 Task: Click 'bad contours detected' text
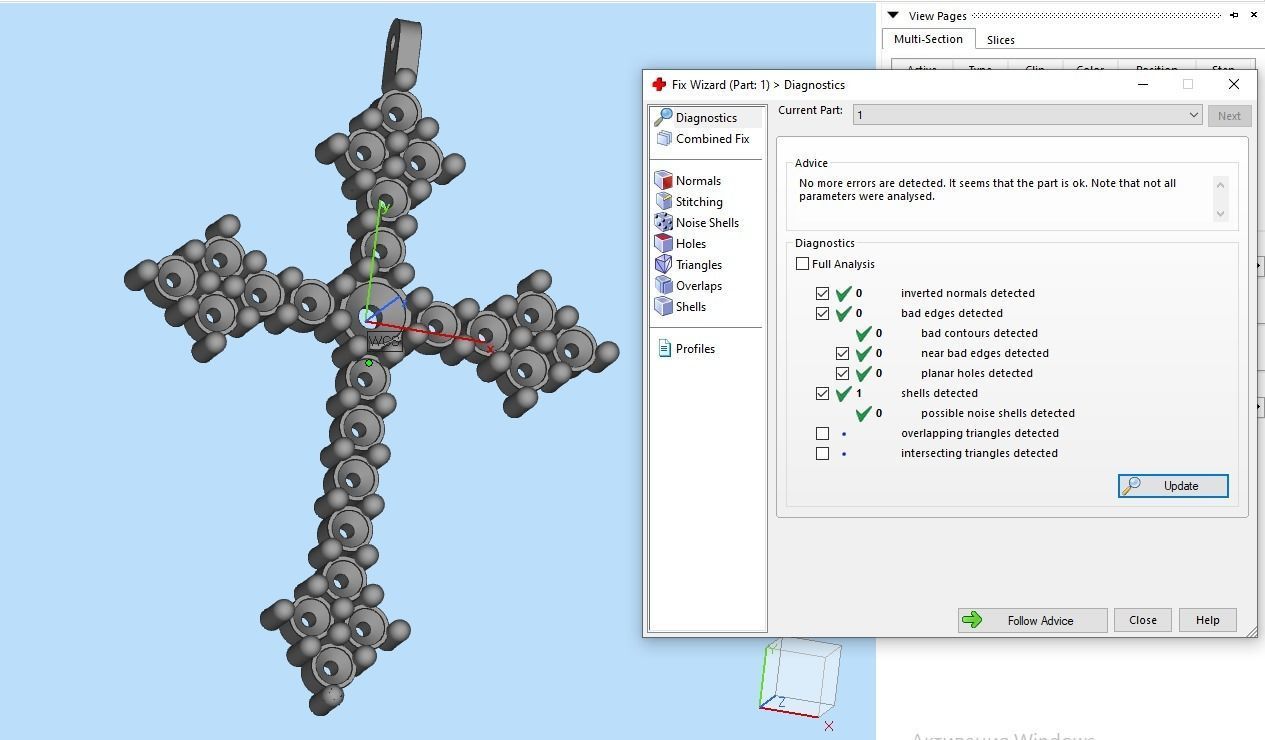click(979, 333)
